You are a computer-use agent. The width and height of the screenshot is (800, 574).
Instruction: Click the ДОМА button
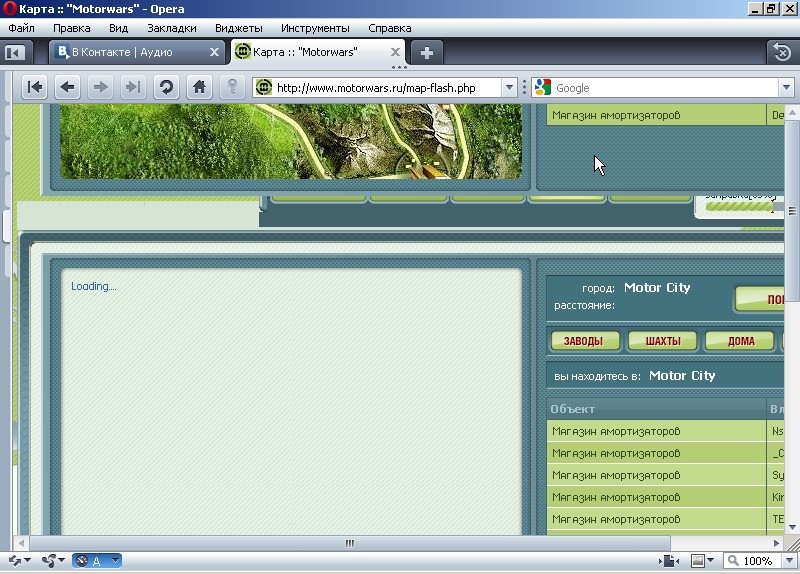(x=740, y=341)
